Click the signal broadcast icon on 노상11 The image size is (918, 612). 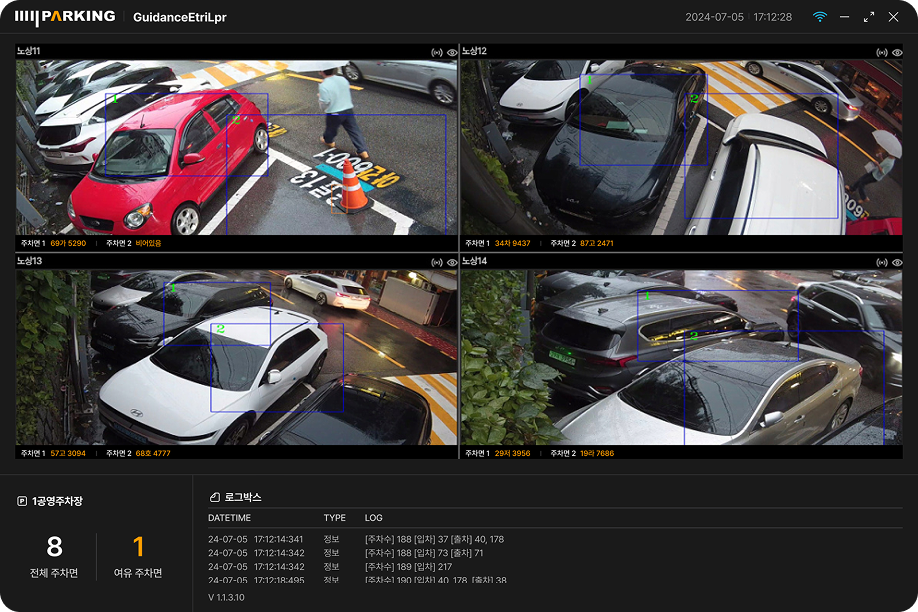pyautogui.click(x=437, y=52)
